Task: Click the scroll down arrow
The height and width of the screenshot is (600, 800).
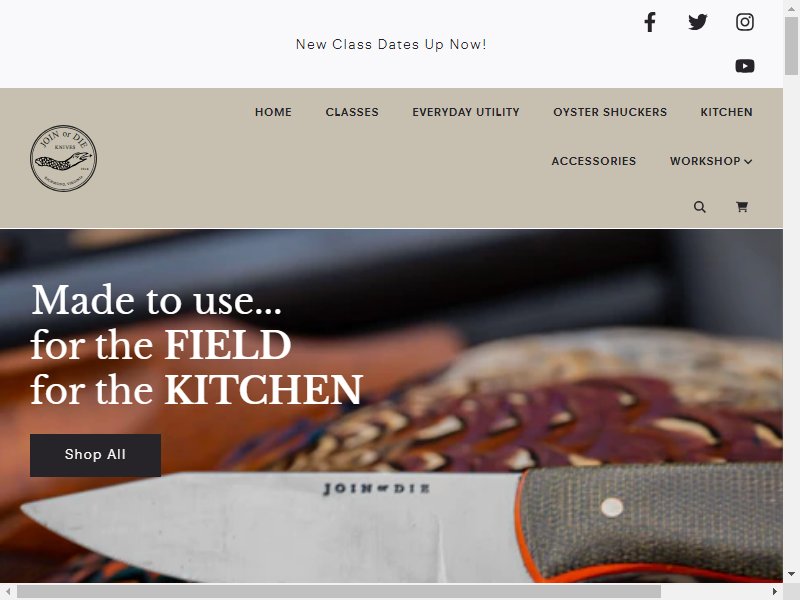Action: [x=791, y=574]
